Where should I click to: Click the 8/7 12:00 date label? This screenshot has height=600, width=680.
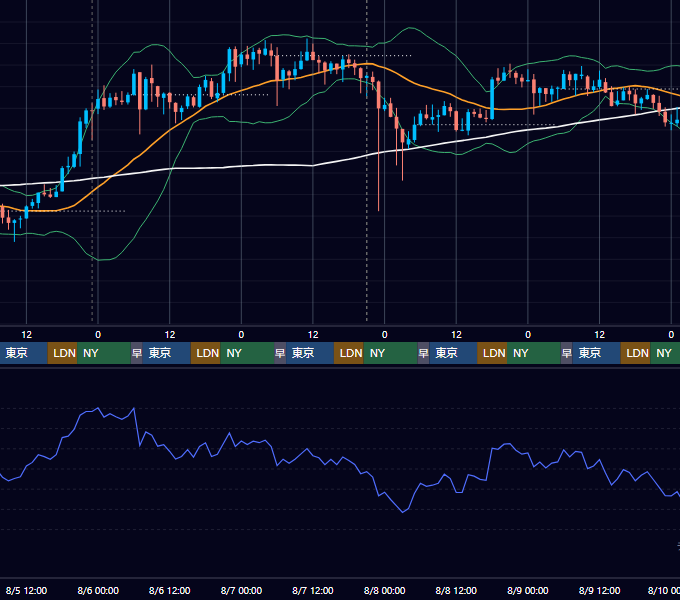click(x=313, y=590)
